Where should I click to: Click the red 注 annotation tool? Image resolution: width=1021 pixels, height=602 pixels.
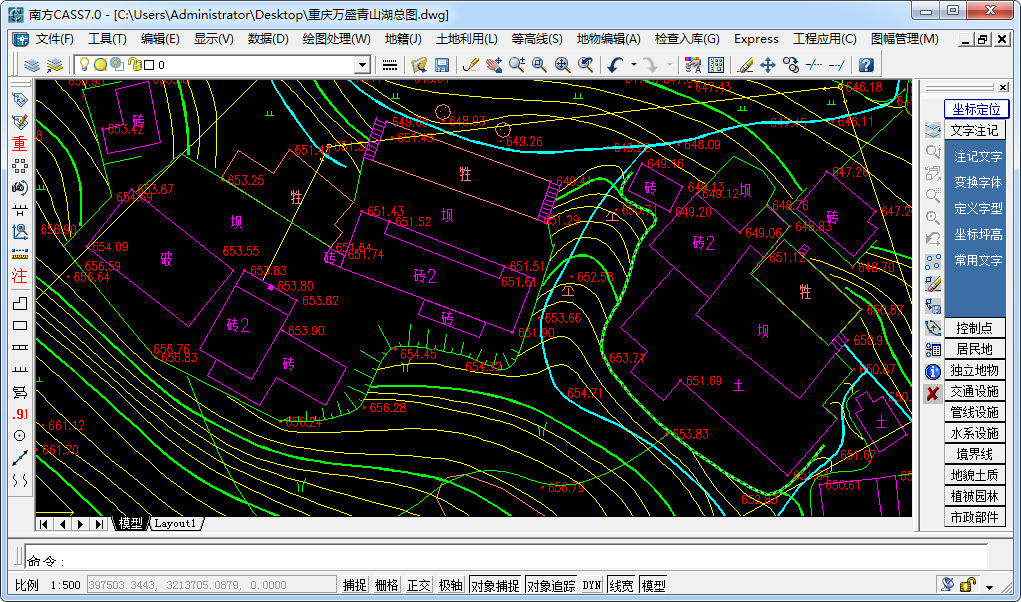click(20, 276)
